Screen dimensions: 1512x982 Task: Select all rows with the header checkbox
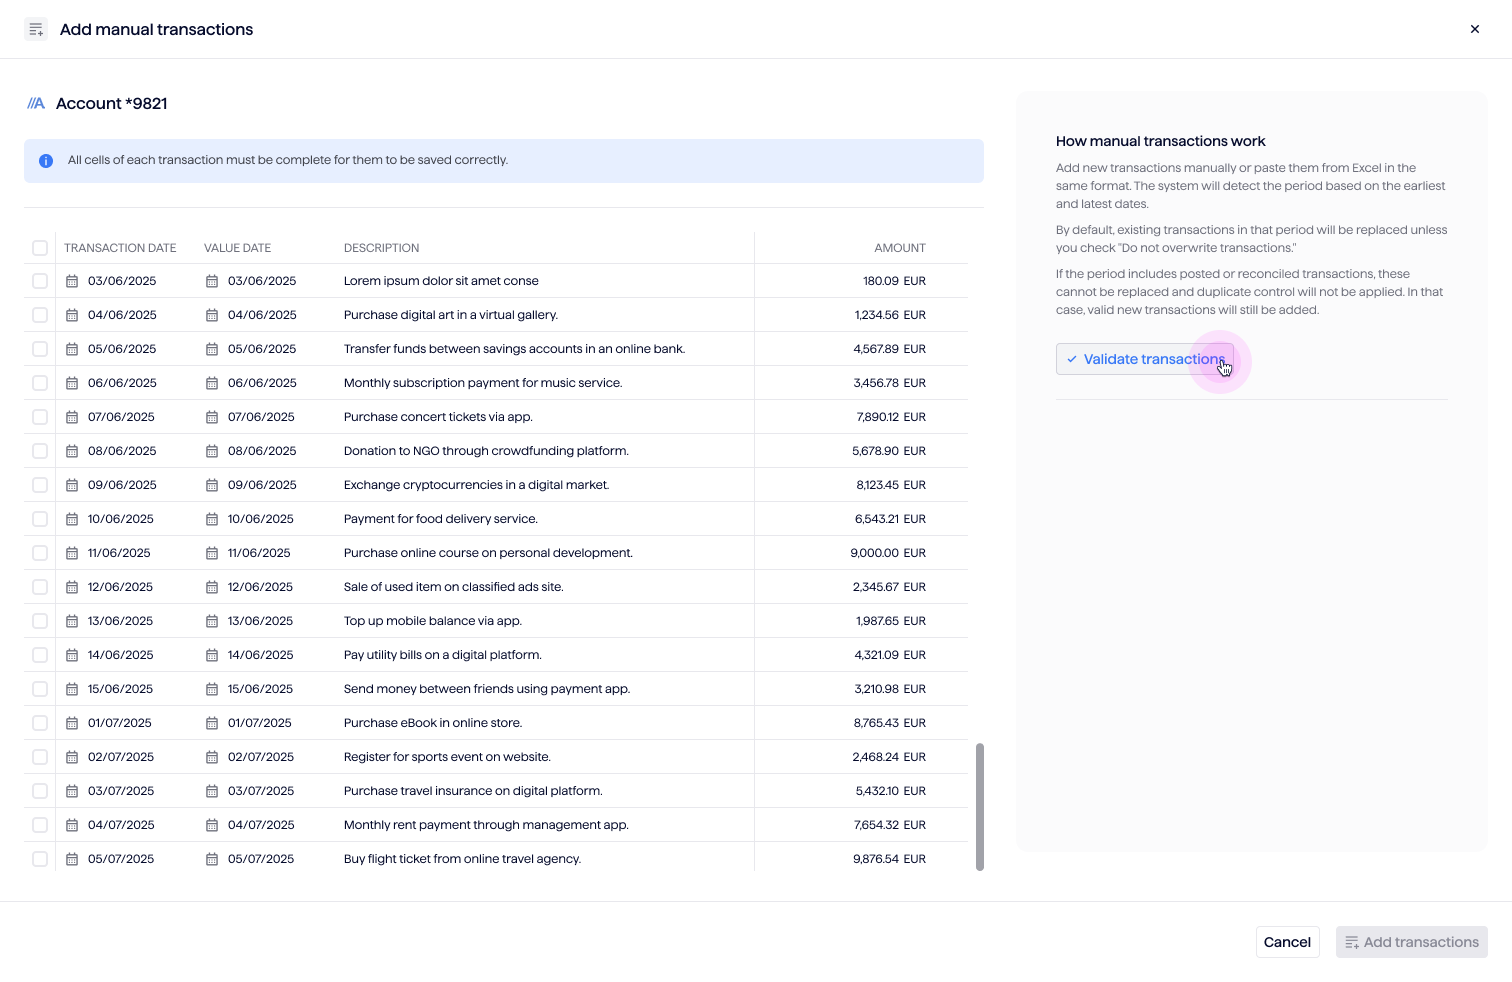(x=40, y=247)
